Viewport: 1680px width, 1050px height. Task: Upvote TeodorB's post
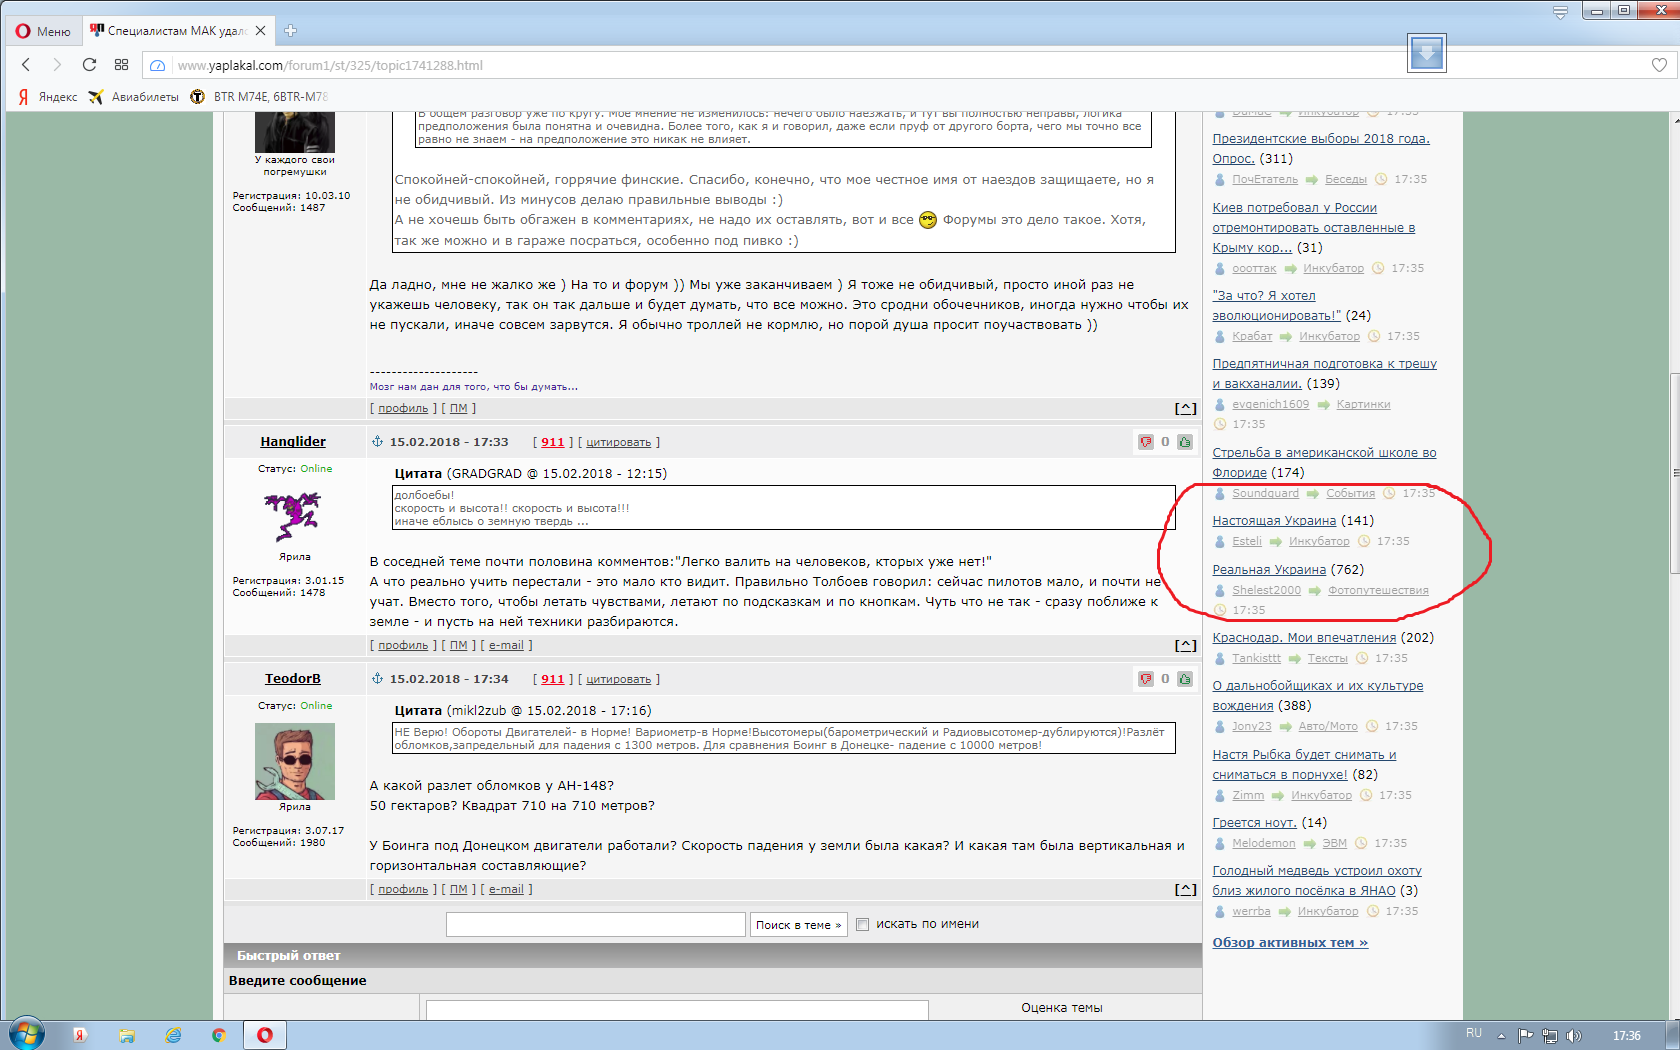click(x=1185, y=679)
